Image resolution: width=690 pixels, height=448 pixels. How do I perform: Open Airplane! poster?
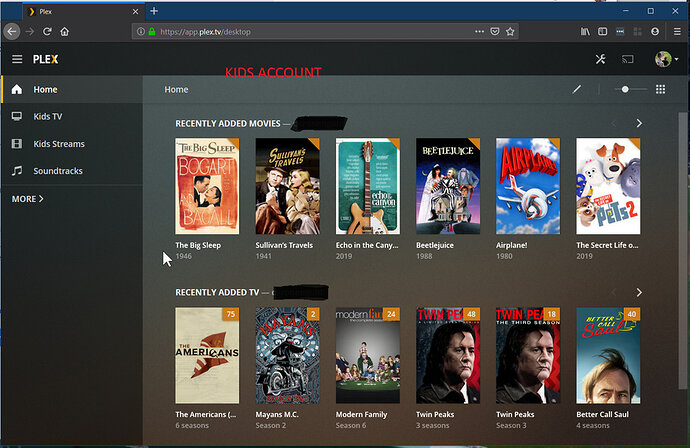pyautogui.click(x=528, y=186)
